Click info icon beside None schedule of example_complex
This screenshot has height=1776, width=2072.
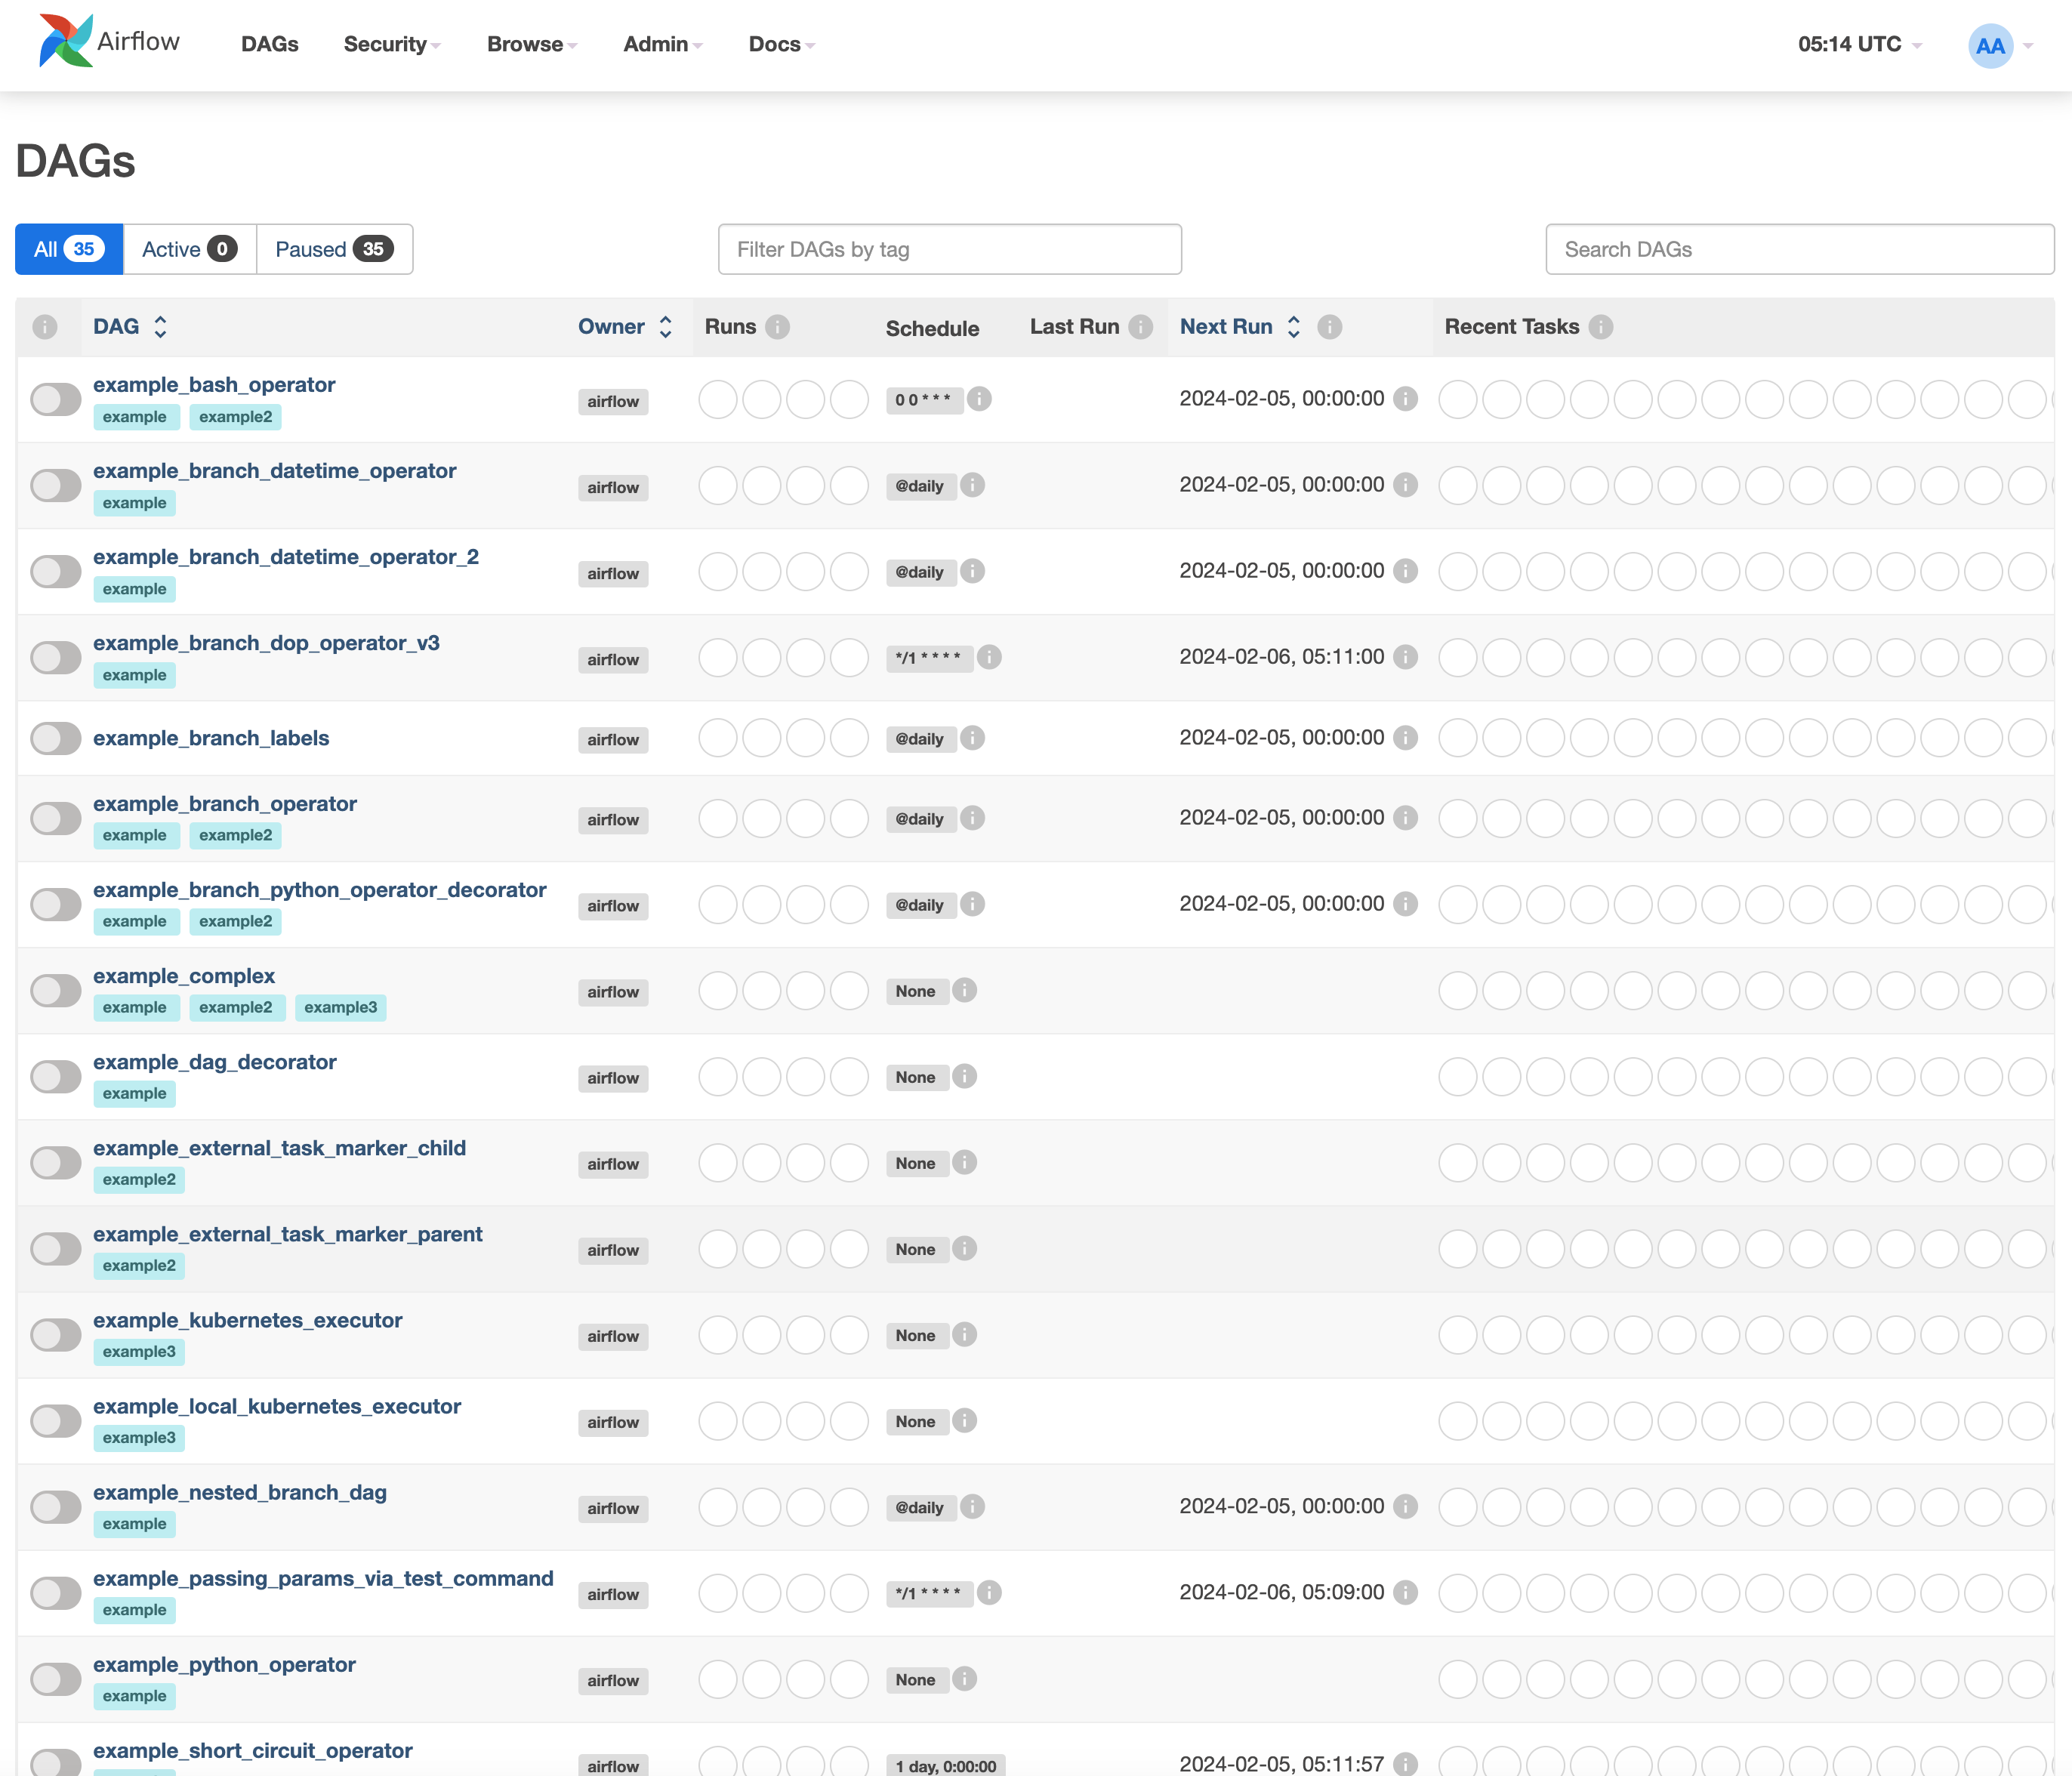tap(964, 990)
